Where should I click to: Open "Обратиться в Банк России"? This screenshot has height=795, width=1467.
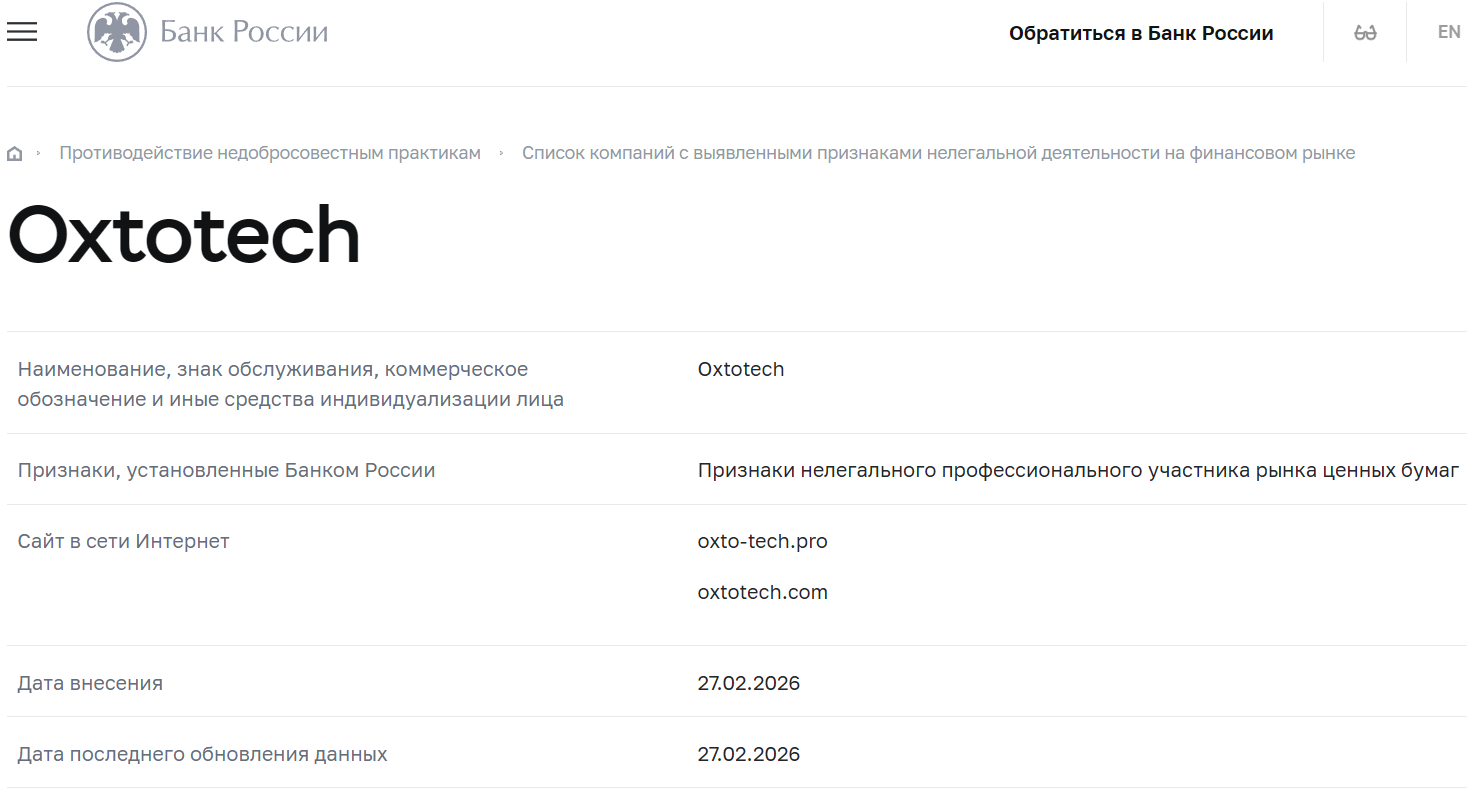pos(1142,32)
